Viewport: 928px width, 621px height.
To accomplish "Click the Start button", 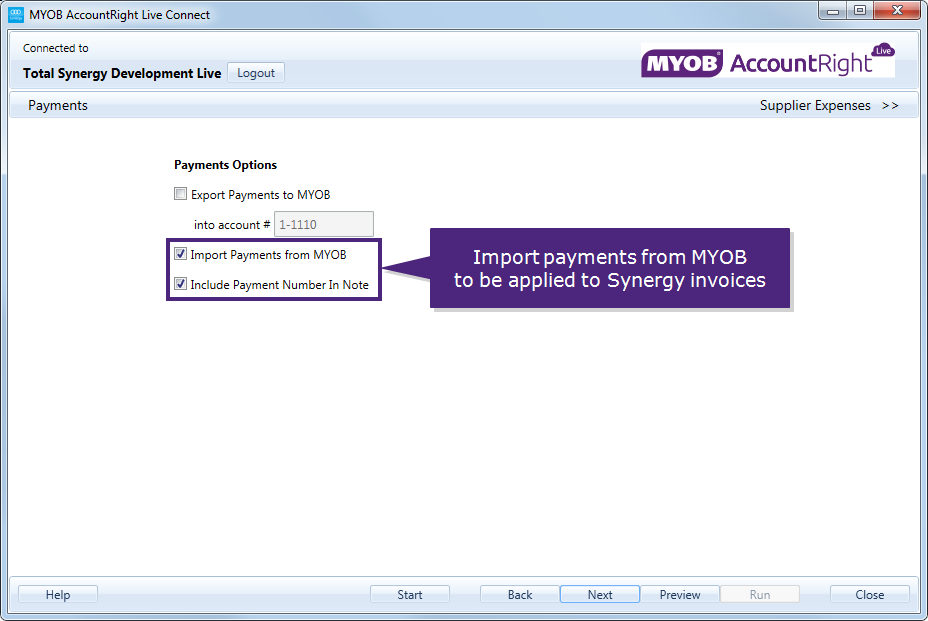I will [x=410, y=594].
